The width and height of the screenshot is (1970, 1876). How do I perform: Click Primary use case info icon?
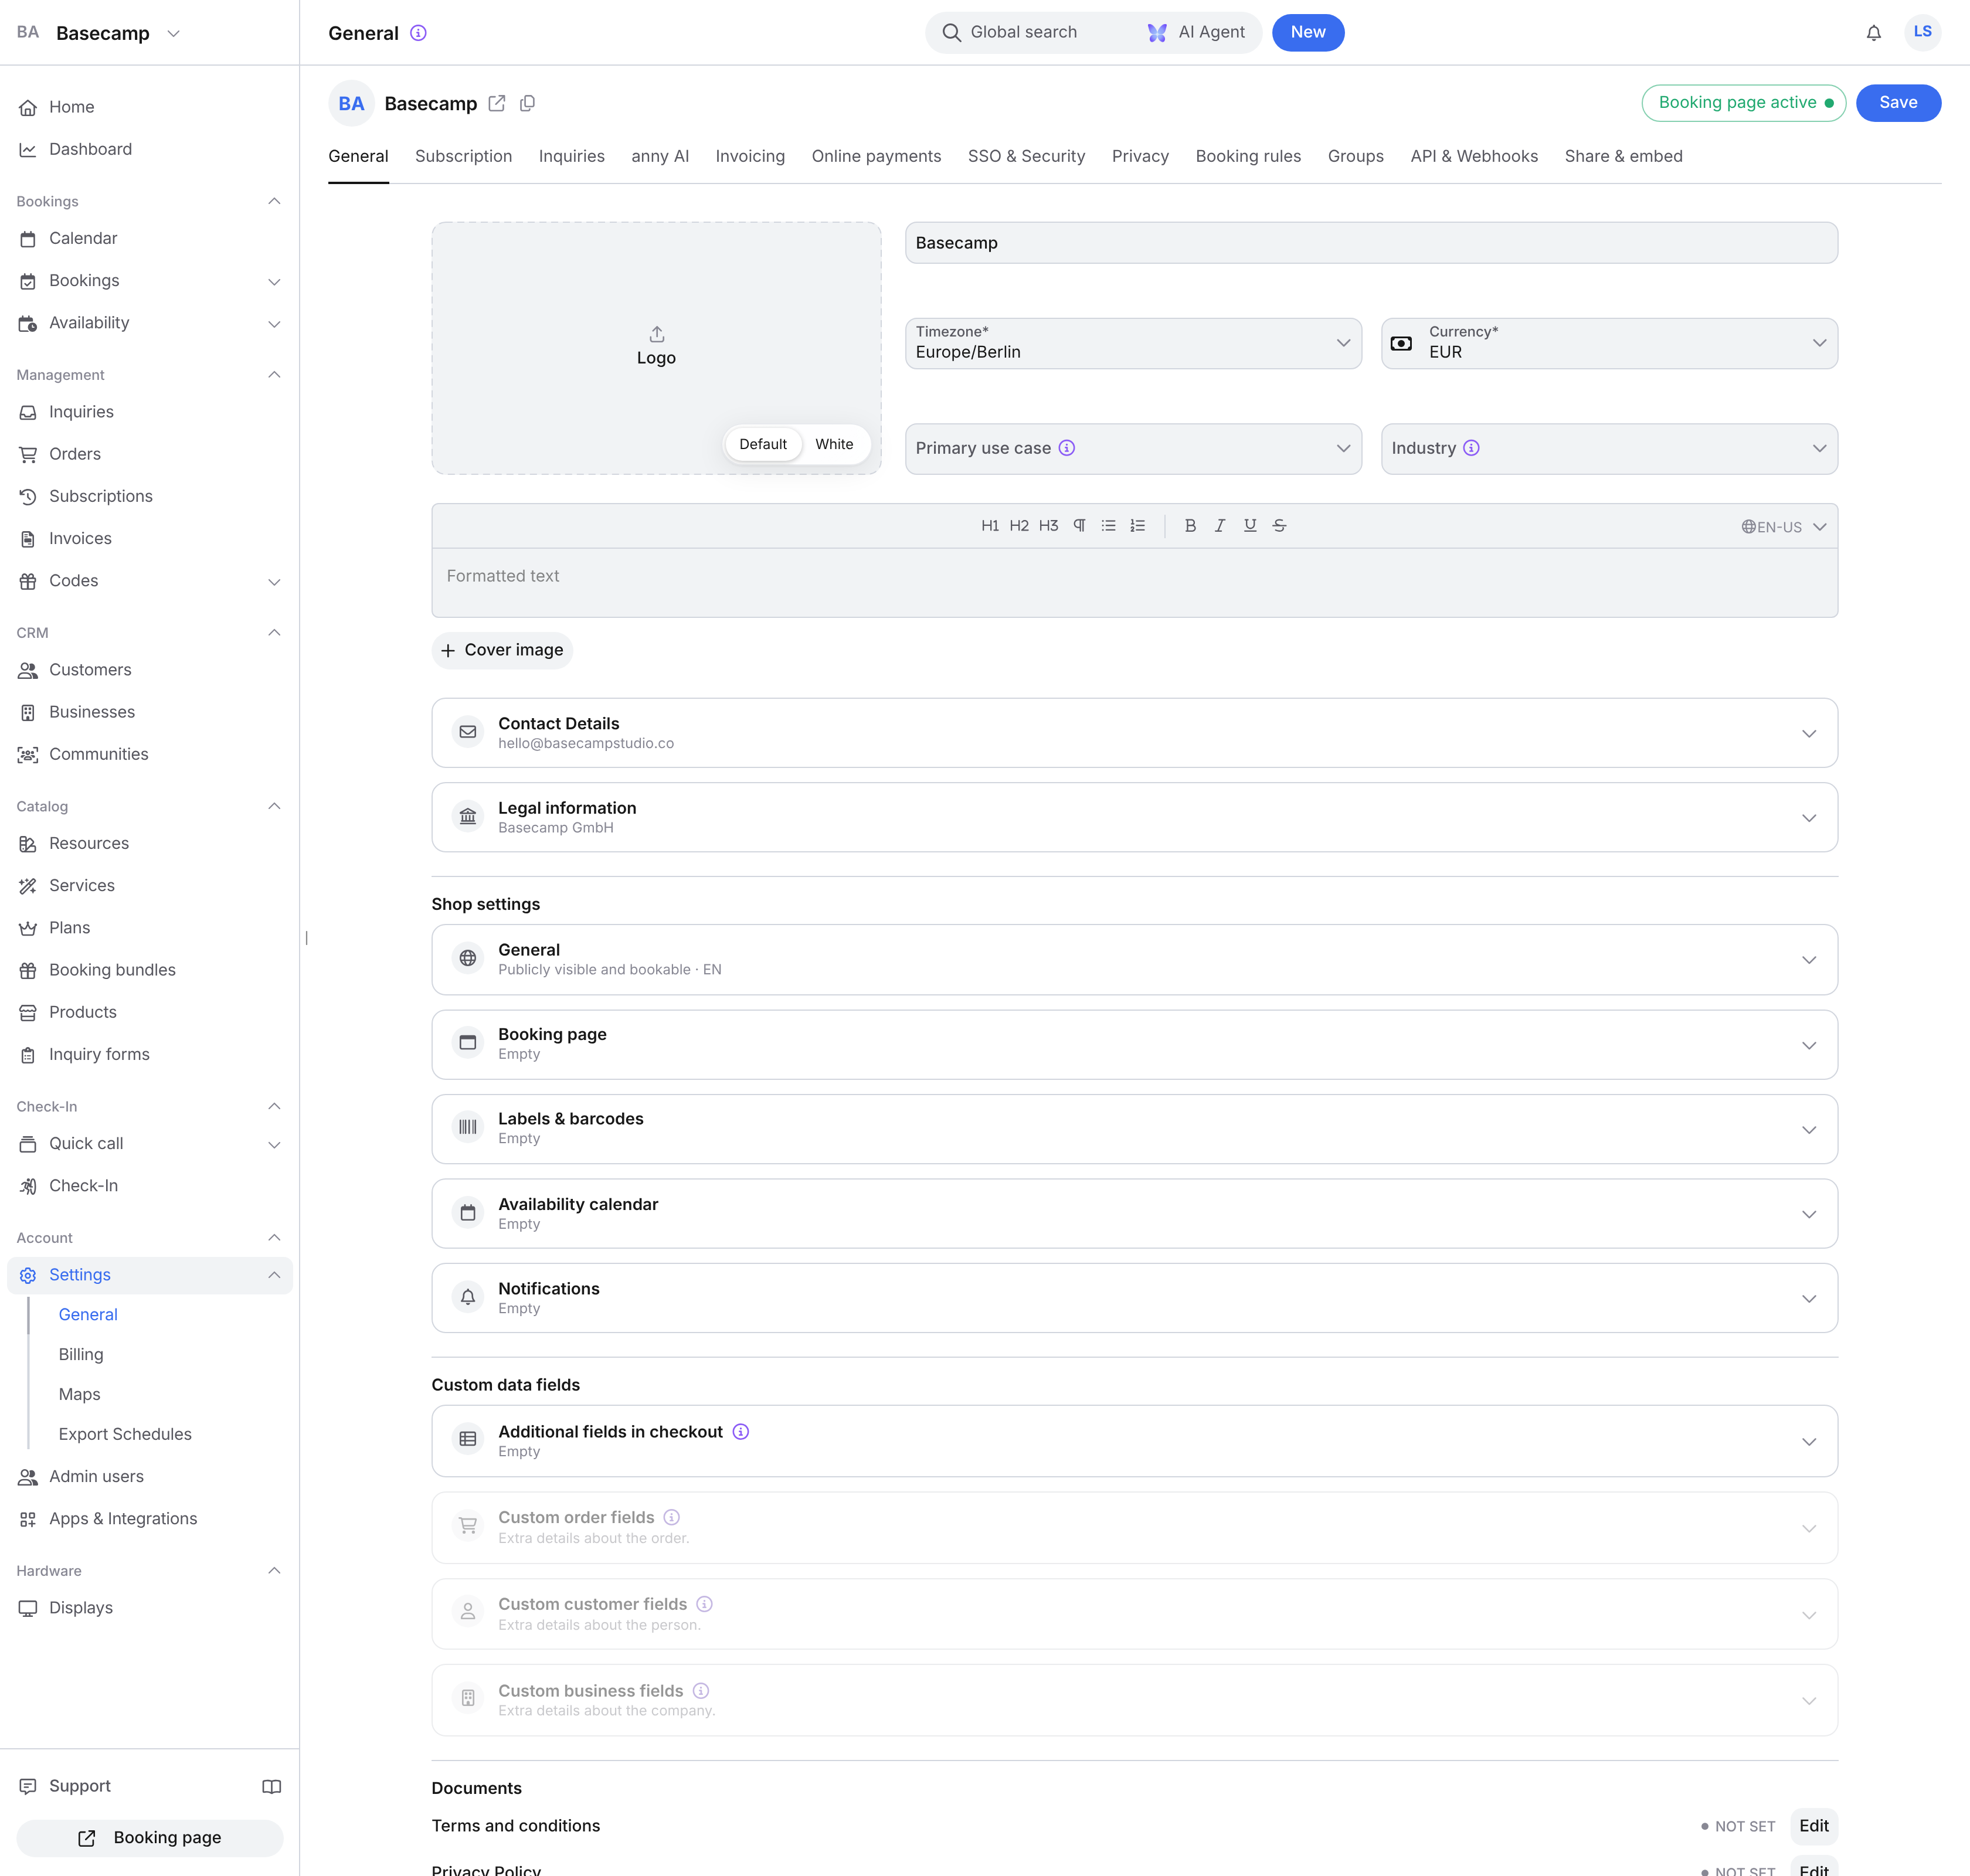point(1067,448)
